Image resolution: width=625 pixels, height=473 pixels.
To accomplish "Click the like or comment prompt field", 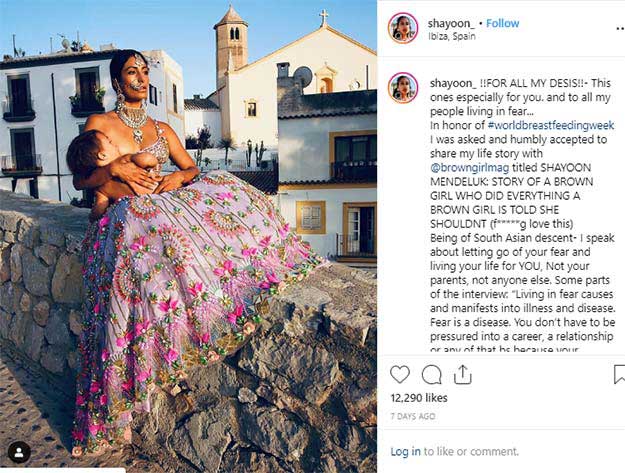I will click(454, 451).
